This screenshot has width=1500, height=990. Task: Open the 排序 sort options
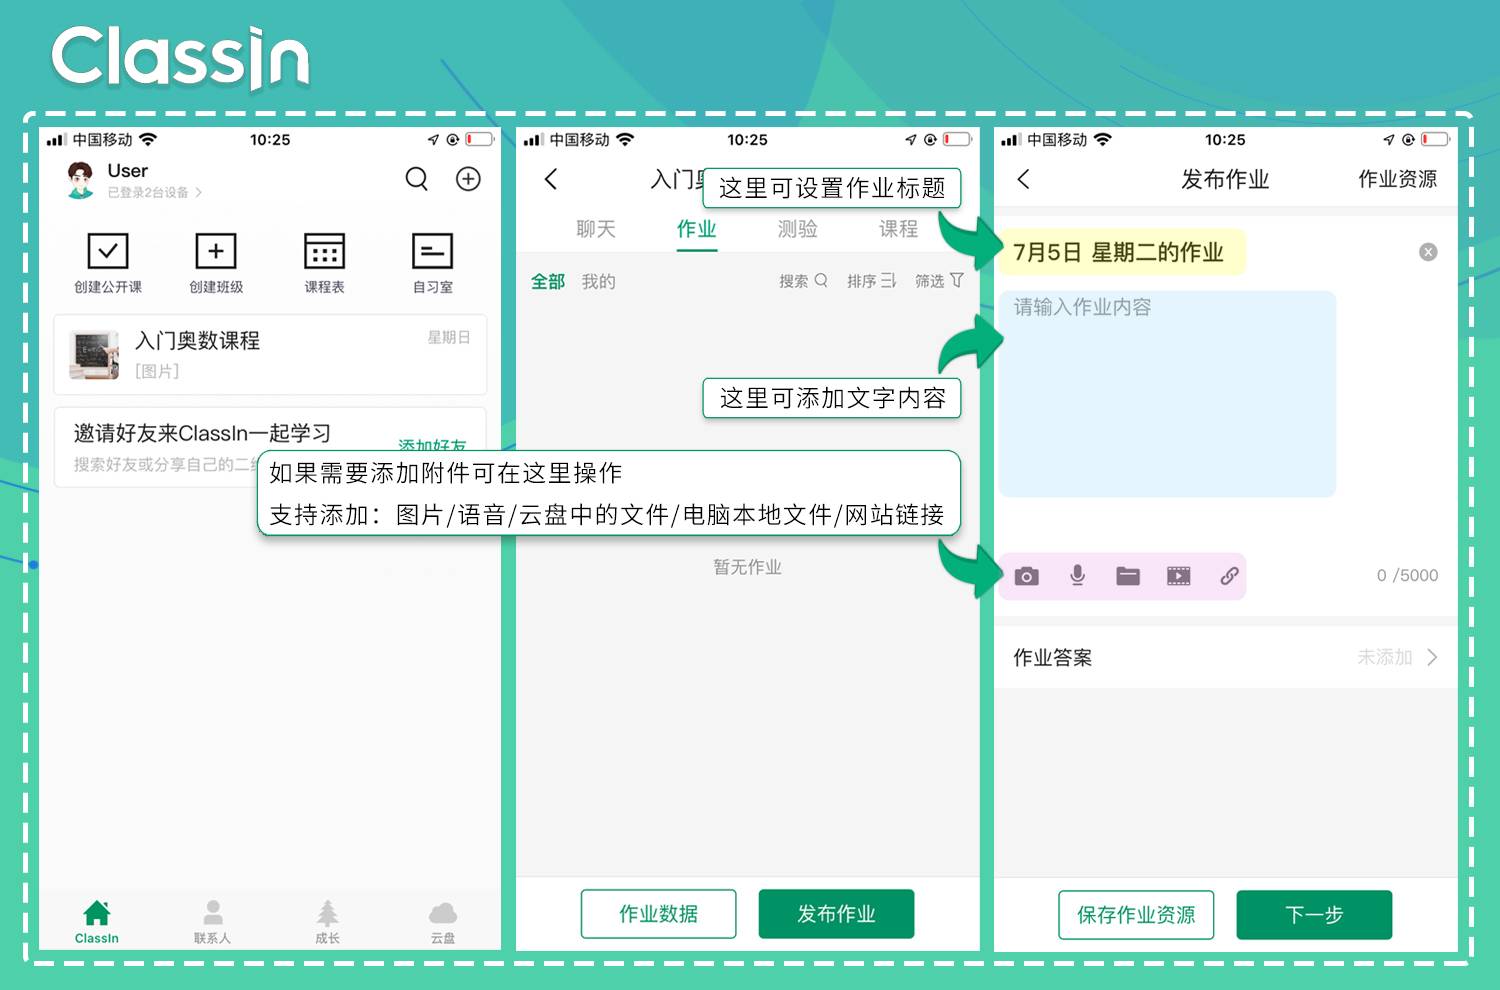(x=871, y=281)
